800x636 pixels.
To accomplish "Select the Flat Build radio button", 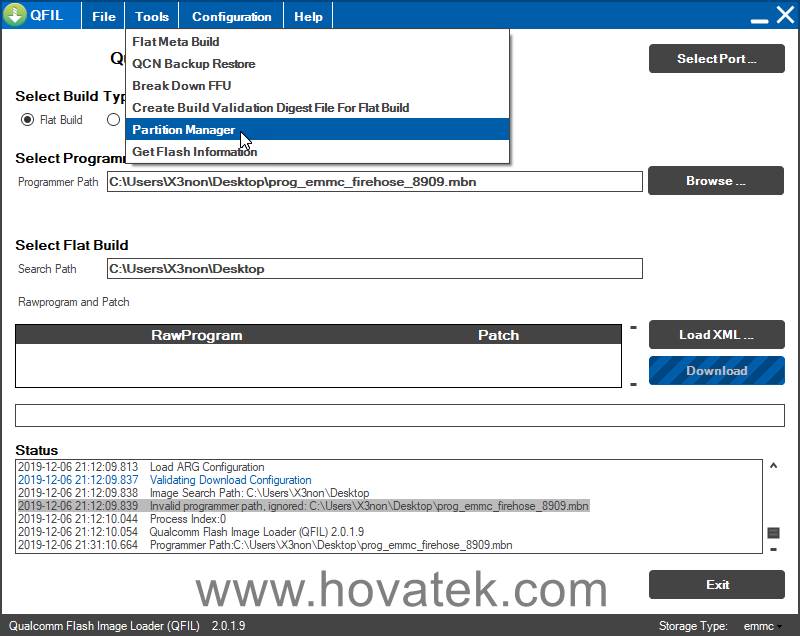I will pos(27,120).
